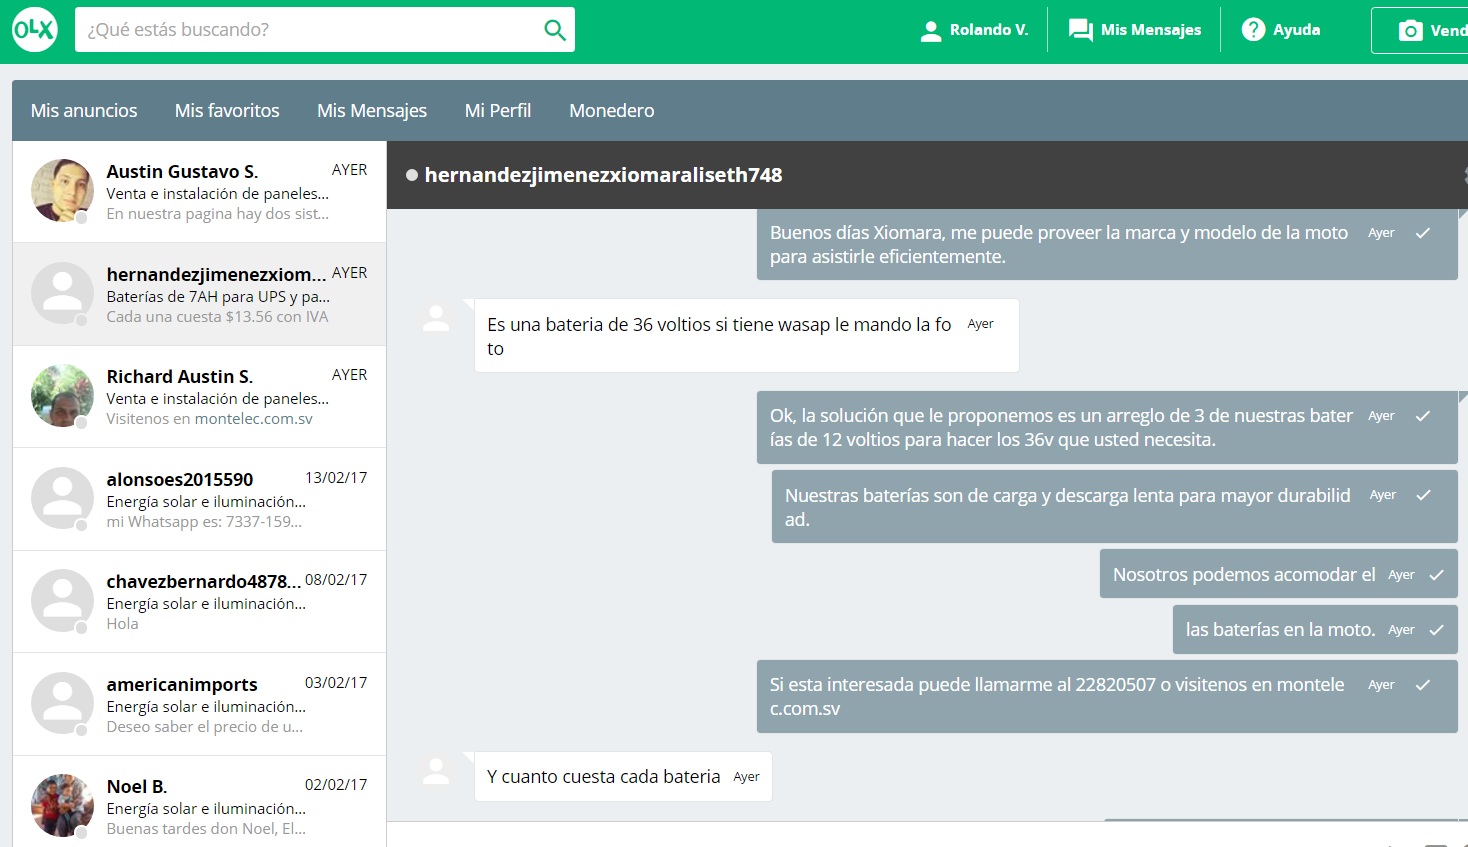Click the chavezbernardo4878 default avatar icon

click(x=62, y=600)
